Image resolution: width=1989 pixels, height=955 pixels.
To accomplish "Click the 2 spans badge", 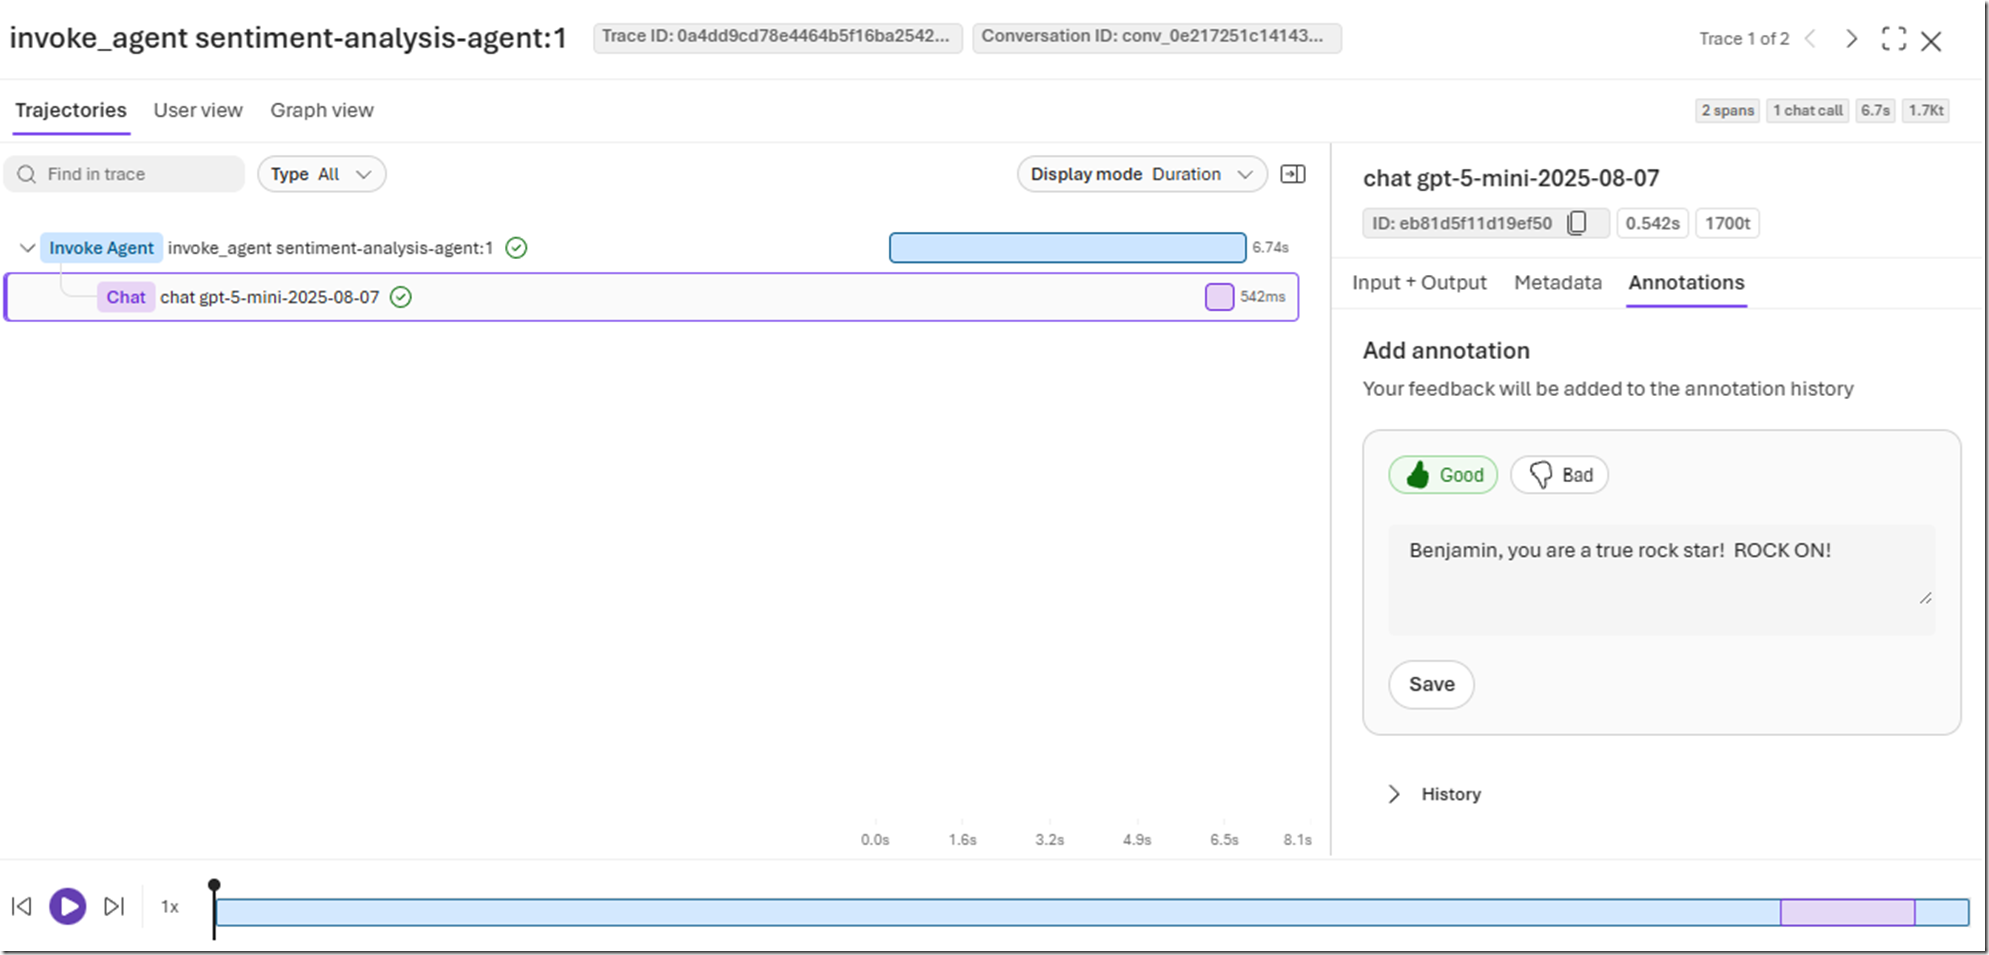I will click(1727, 111).
